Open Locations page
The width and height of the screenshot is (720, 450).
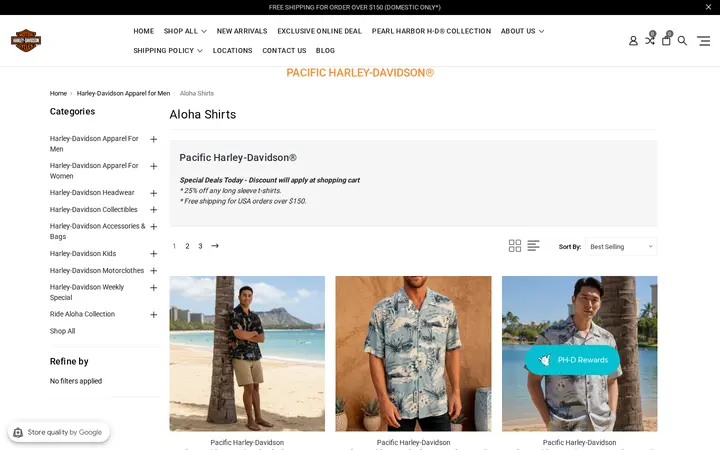[x=232, y=51]
